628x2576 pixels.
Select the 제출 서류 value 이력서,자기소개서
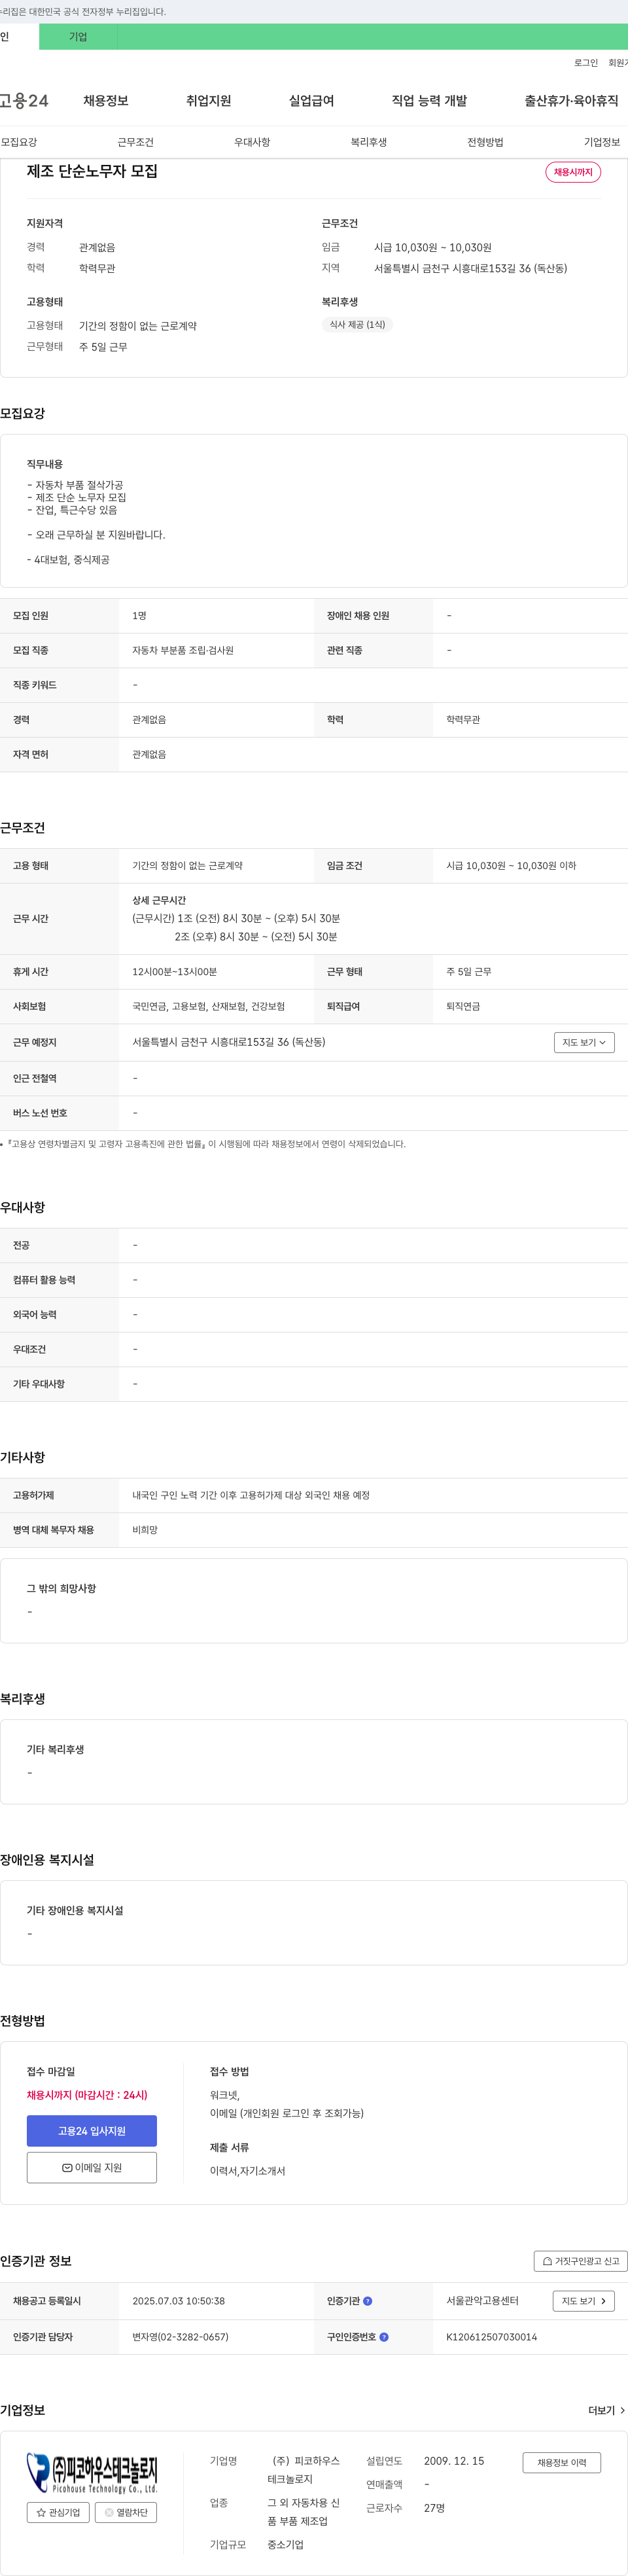pos(248,2171)
